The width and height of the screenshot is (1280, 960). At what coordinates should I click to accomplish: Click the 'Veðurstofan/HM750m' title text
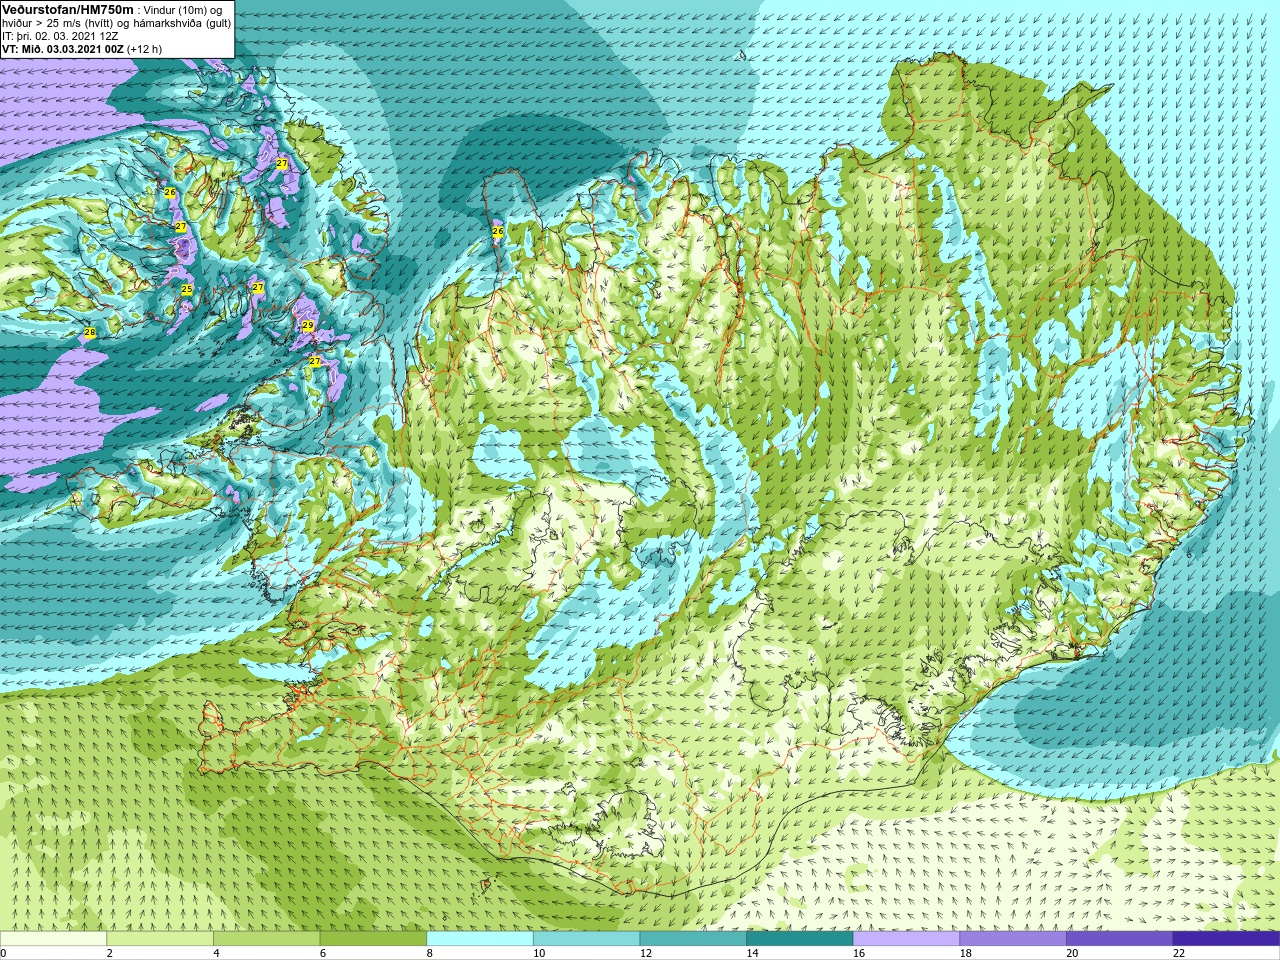pos(67,9)
